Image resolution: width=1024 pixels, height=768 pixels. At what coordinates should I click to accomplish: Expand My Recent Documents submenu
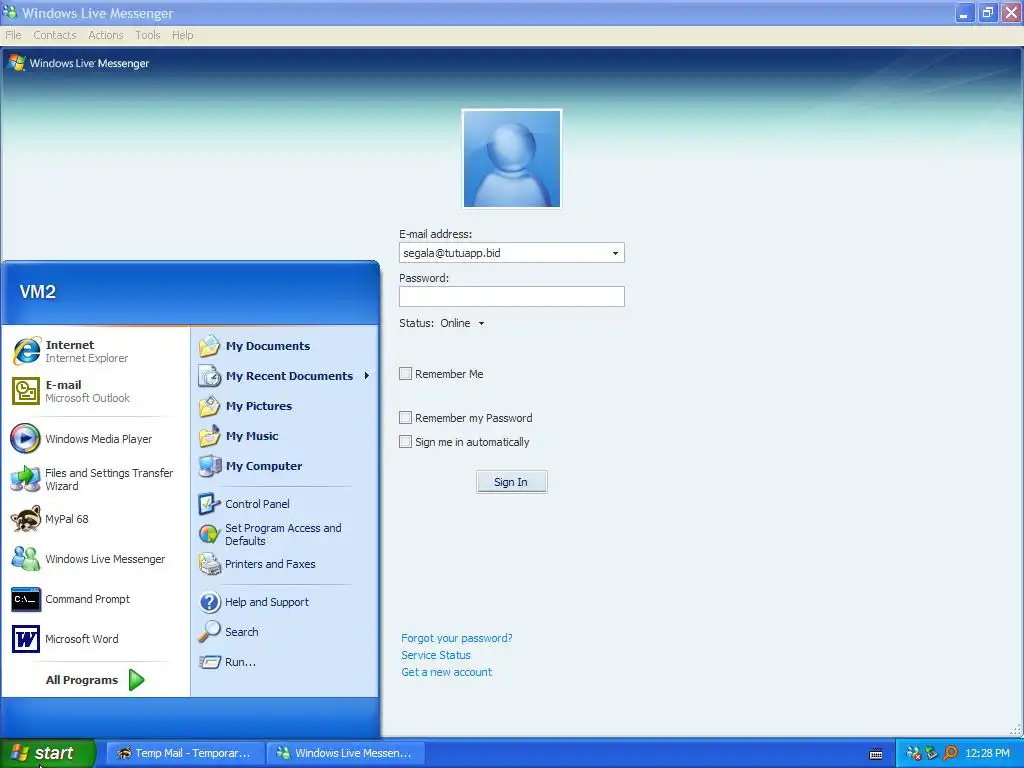tap(285, 376)
